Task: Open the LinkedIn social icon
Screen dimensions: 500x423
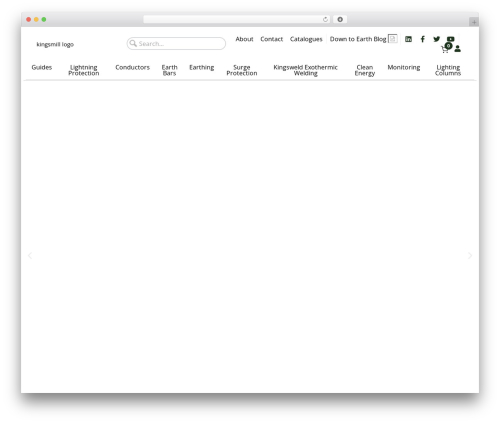Action: (x=408, y=39)
